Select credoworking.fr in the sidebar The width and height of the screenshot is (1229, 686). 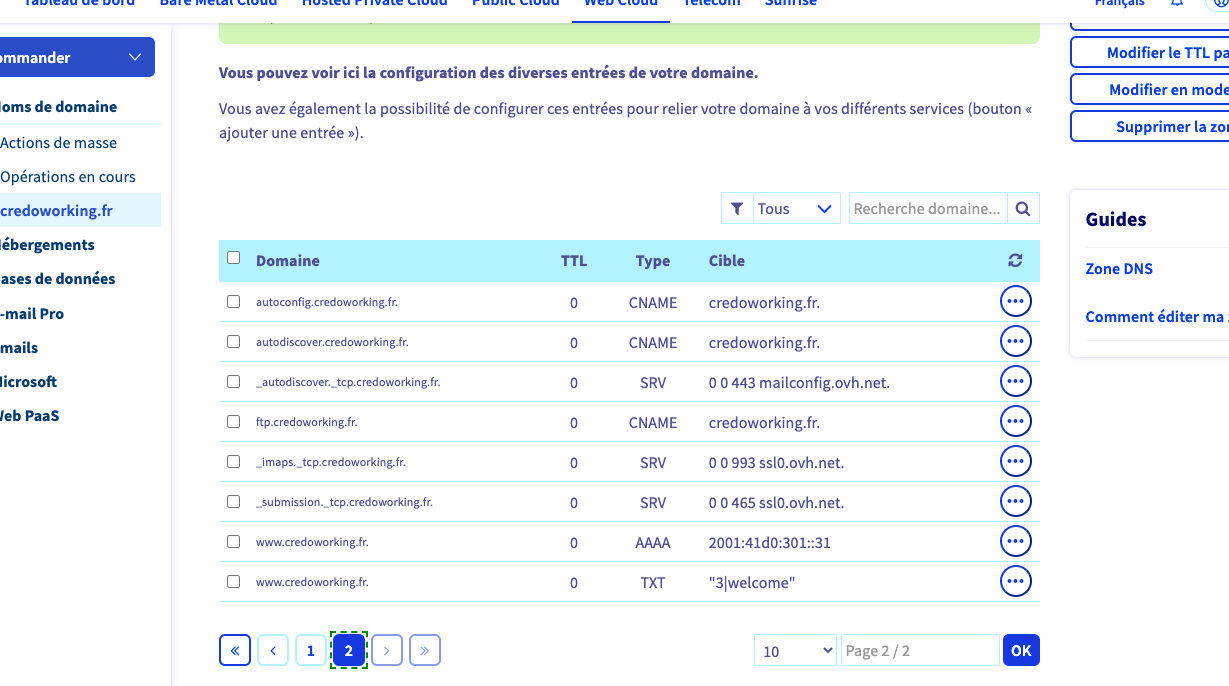[57, 210]
